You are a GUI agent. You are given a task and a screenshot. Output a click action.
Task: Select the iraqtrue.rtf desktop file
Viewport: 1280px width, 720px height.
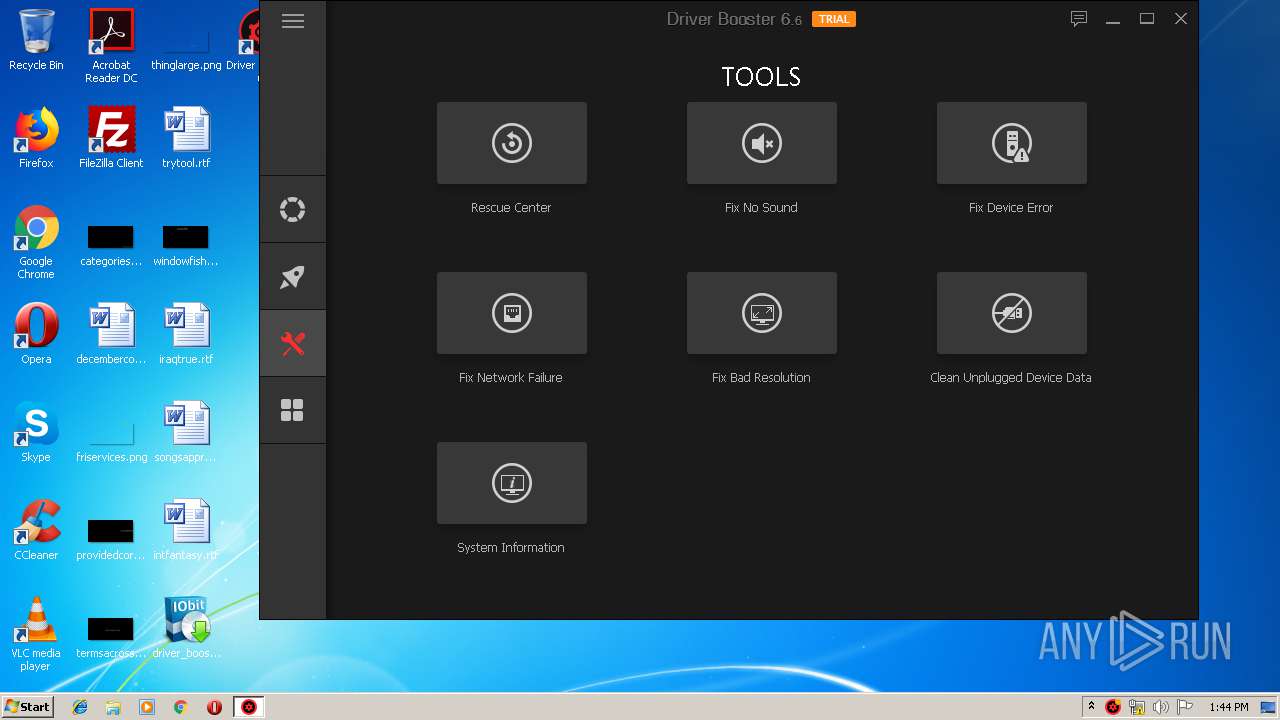[x=186, y=334]
